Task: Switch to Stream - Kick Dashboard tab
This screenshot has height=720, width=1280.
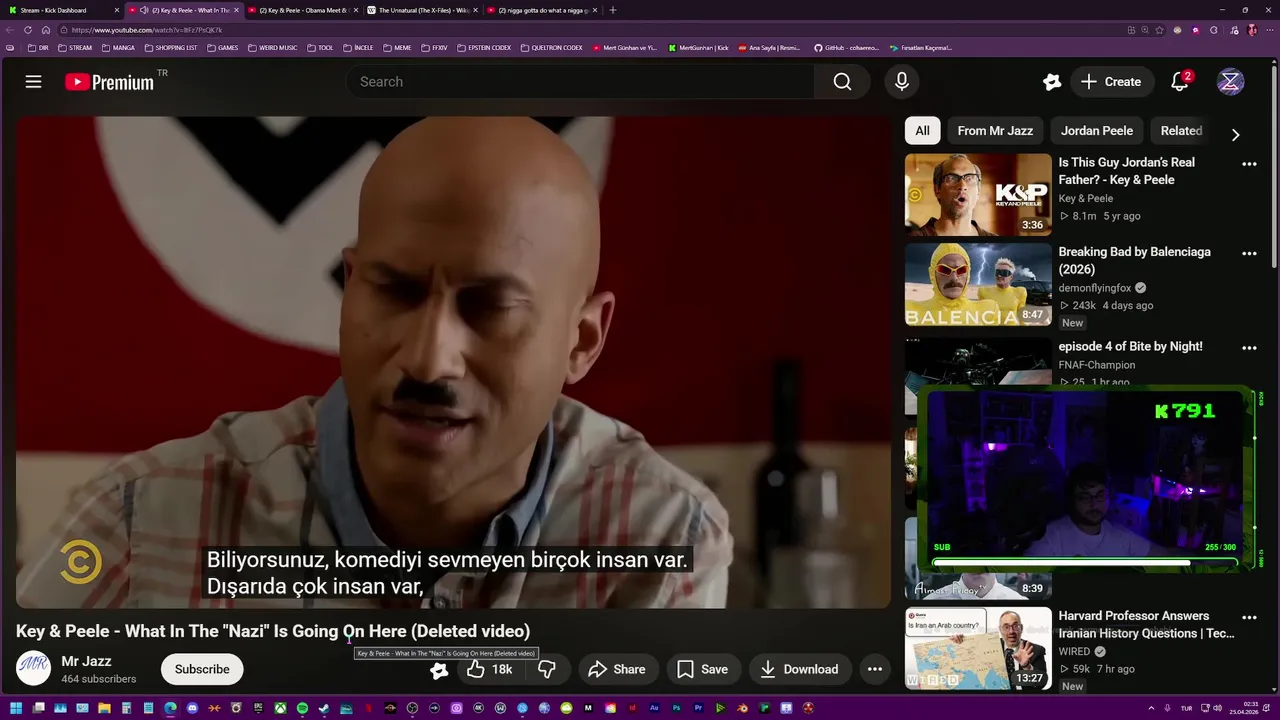Action: [62, 10]
